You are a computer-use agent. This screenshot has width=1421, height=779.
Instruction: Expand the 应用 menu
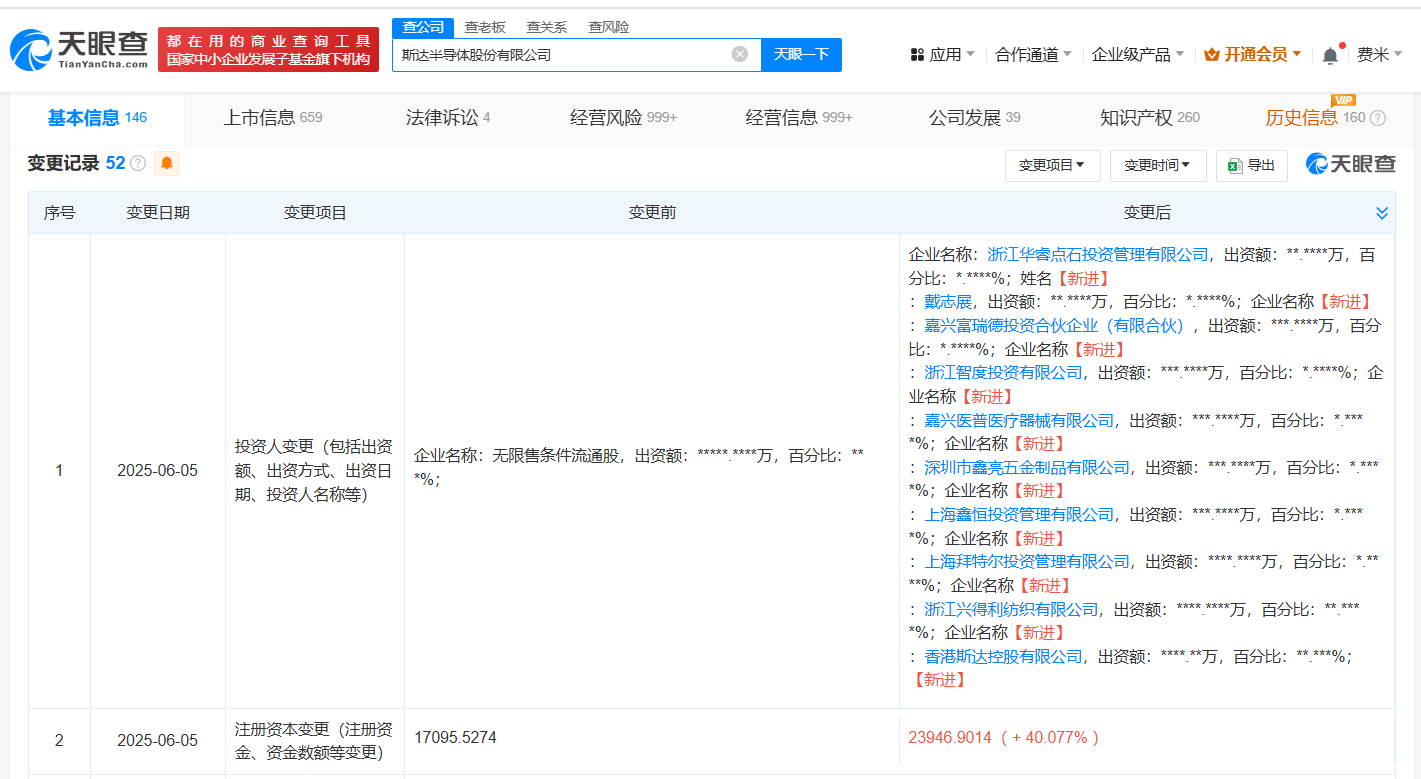tap(942, 55)
